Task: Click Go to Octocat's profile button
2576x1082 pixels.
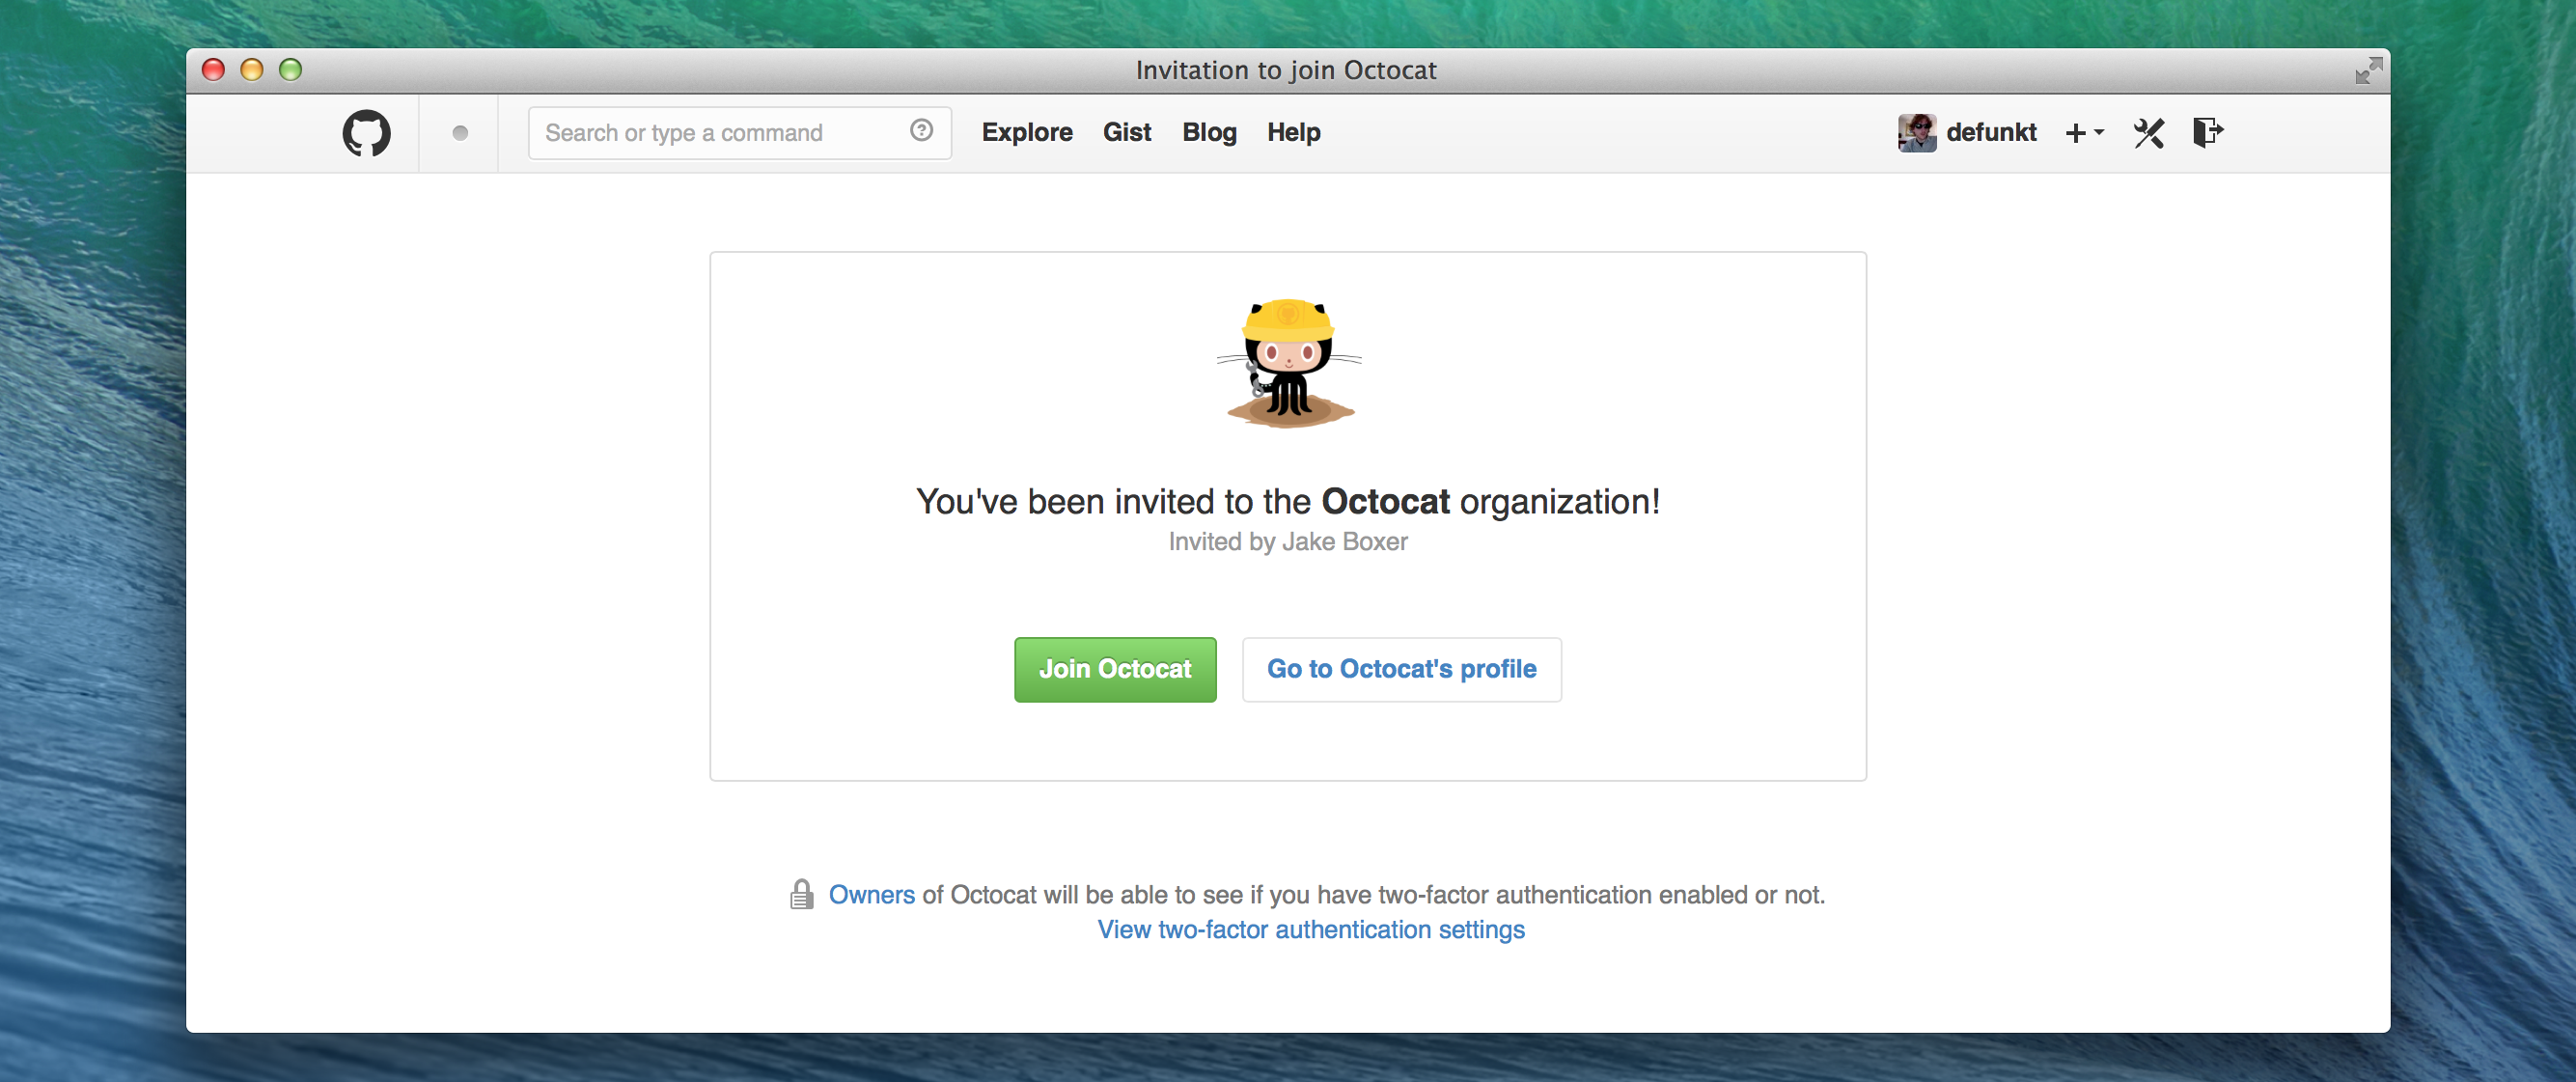Action: click(1401, 669)
